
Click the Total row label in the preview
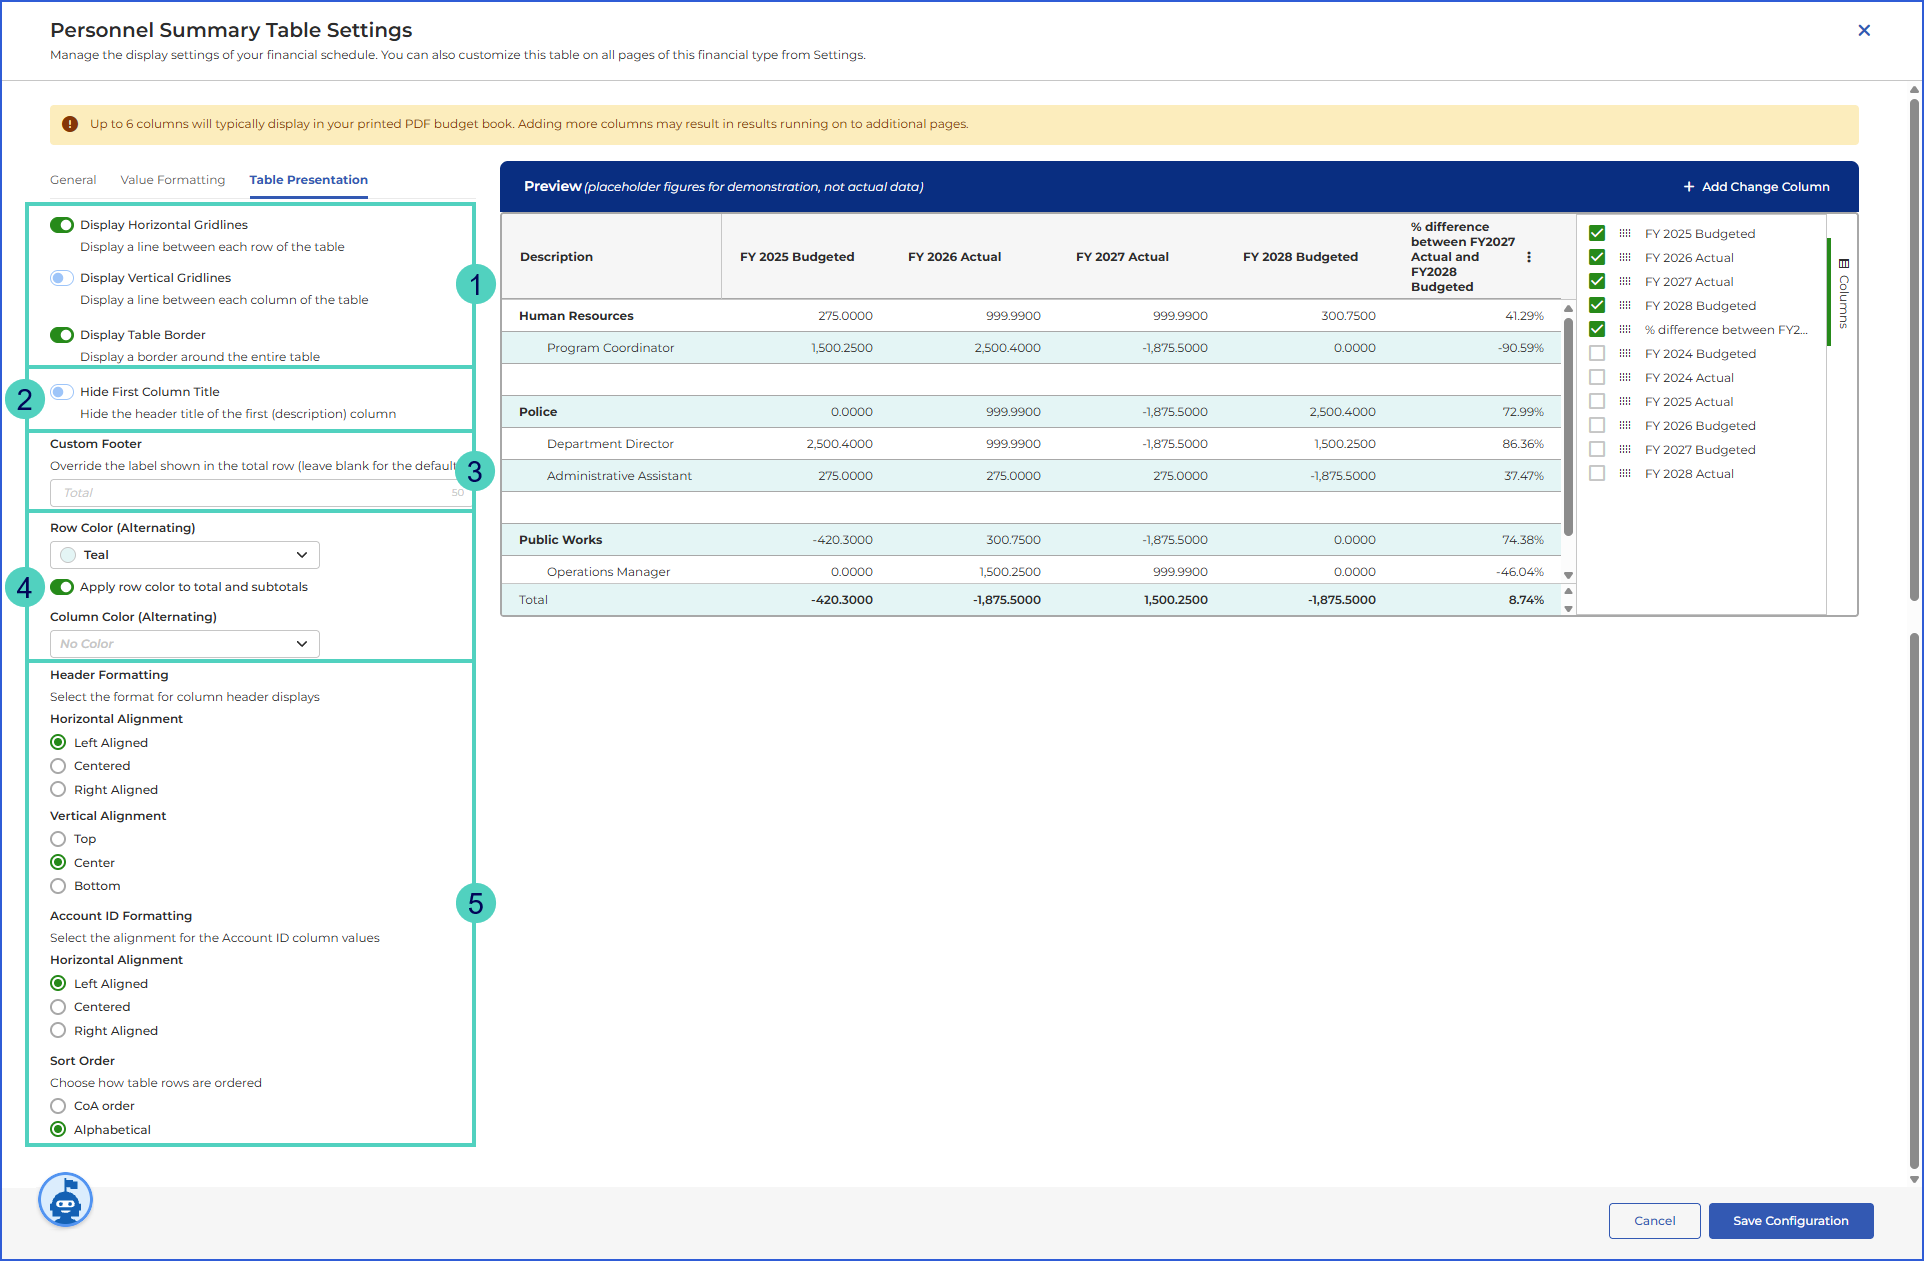(x=533, y=600)
